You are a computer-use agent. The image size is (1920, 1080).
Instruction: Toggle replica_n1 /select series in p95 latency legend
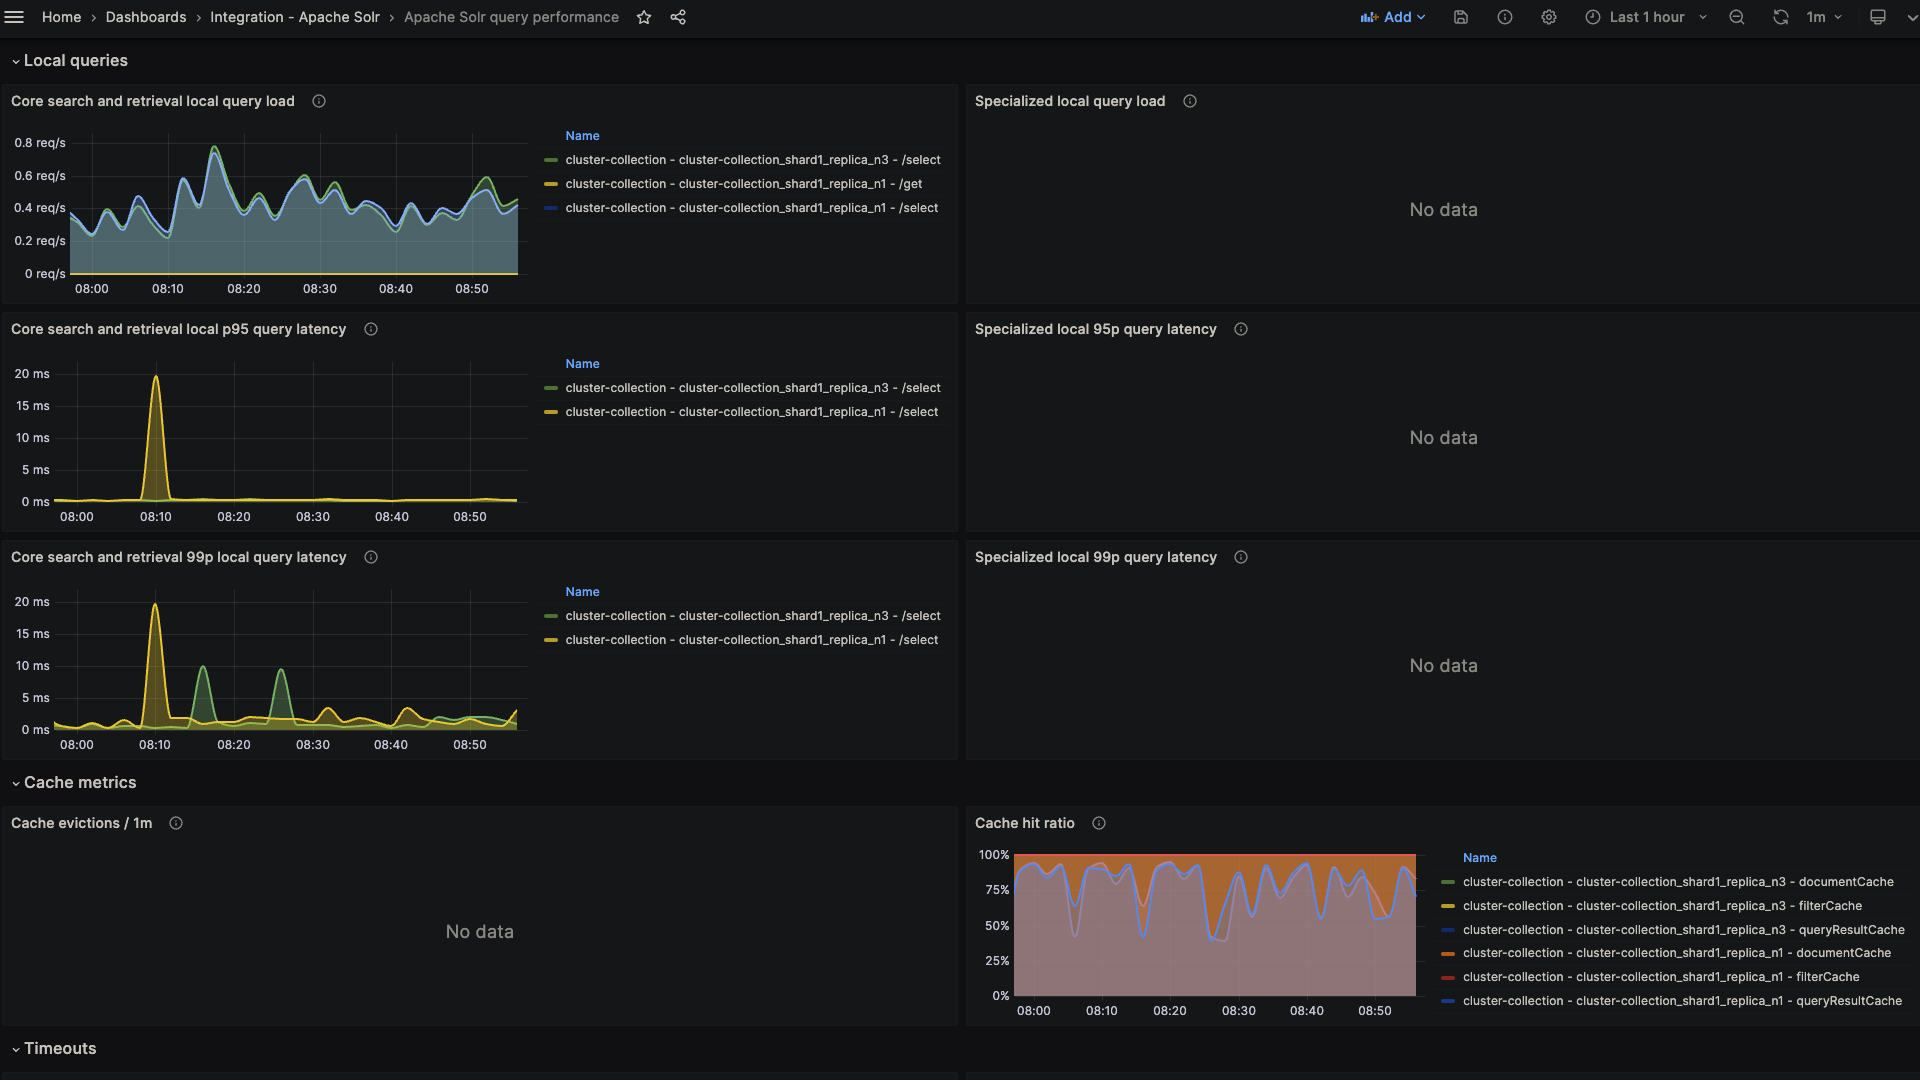751,412
